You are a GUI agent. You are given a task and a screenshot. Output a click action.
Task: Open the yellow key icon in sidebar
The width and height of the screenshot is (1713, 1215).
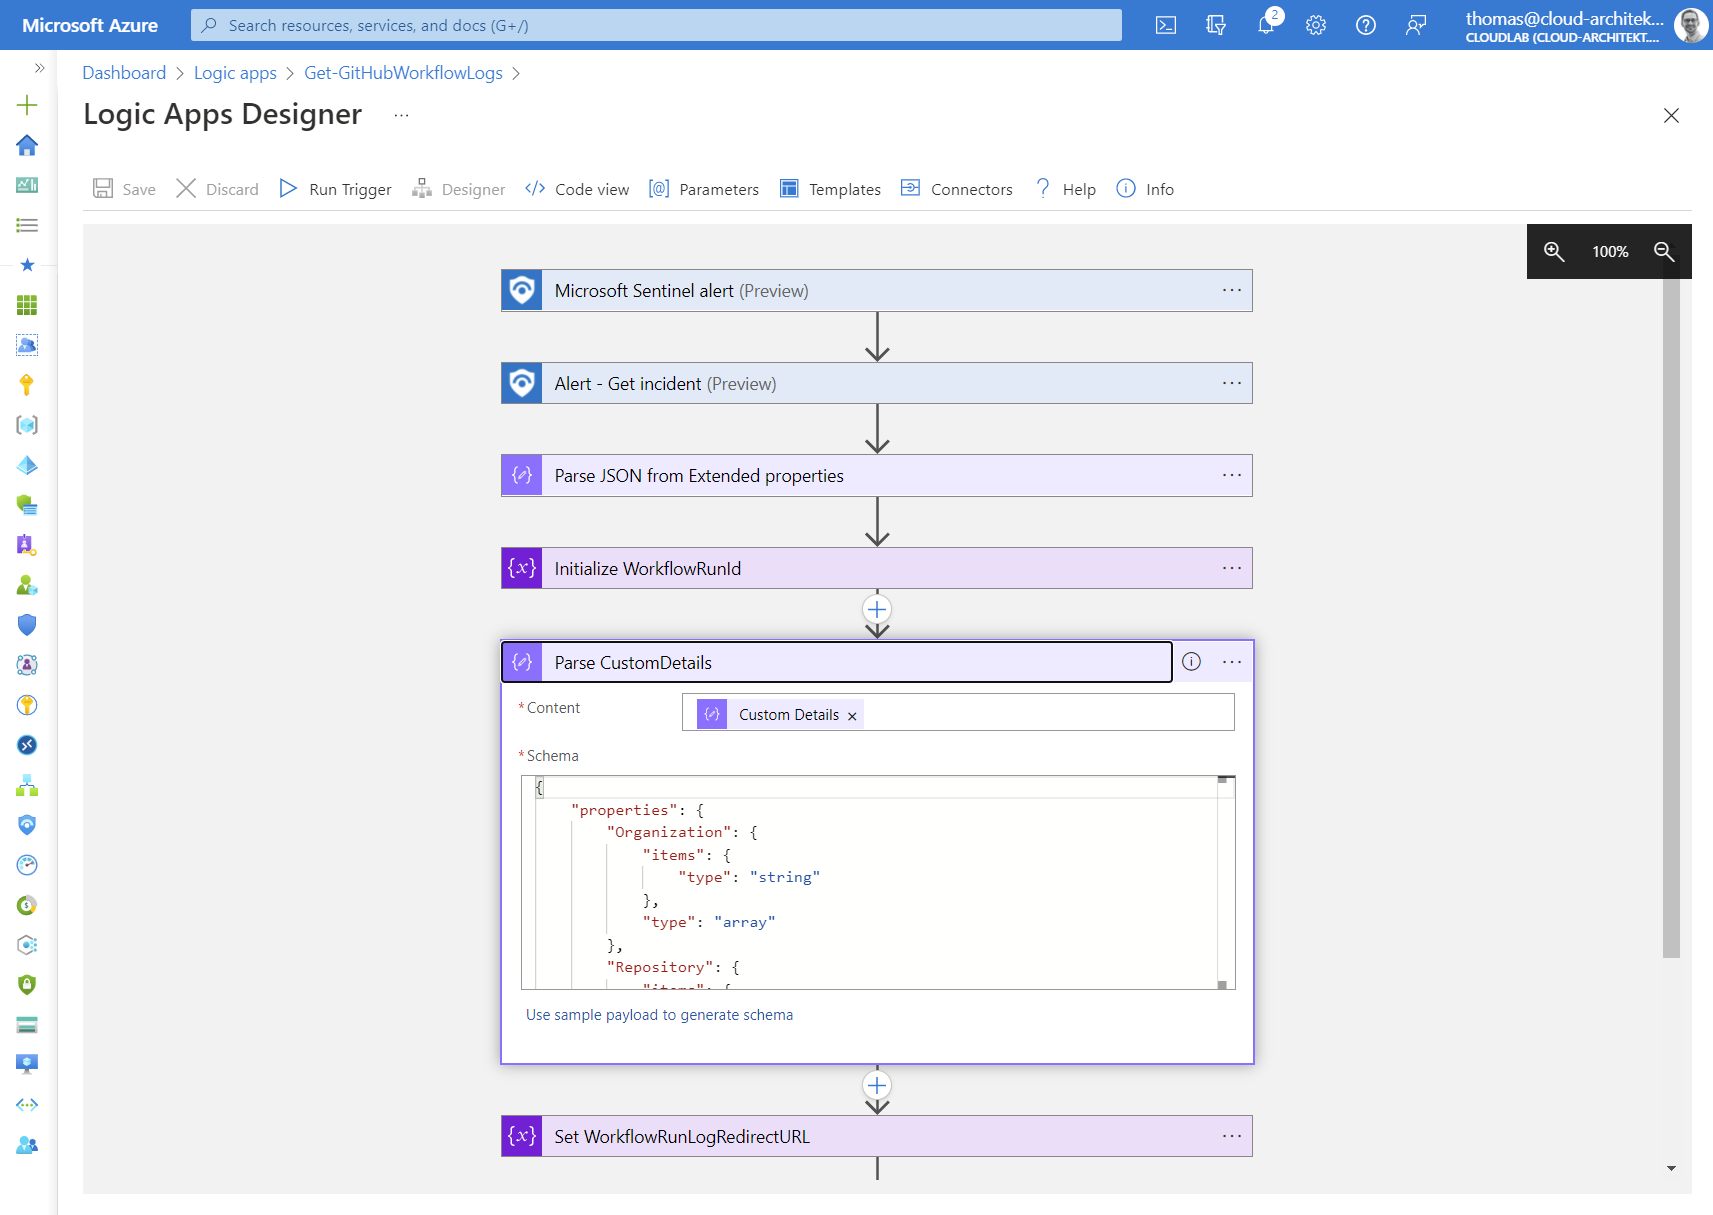point(27,385)
